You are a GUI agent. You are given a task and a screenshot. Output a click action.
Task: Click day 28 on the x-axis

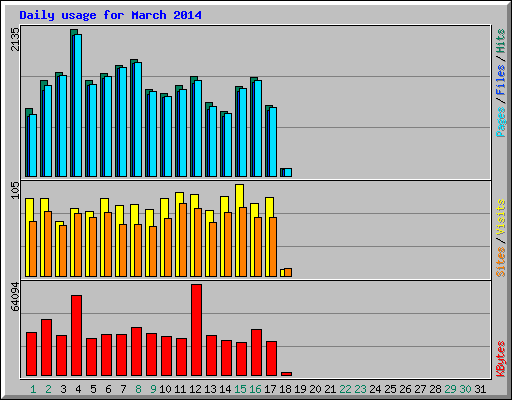(435, 389)
